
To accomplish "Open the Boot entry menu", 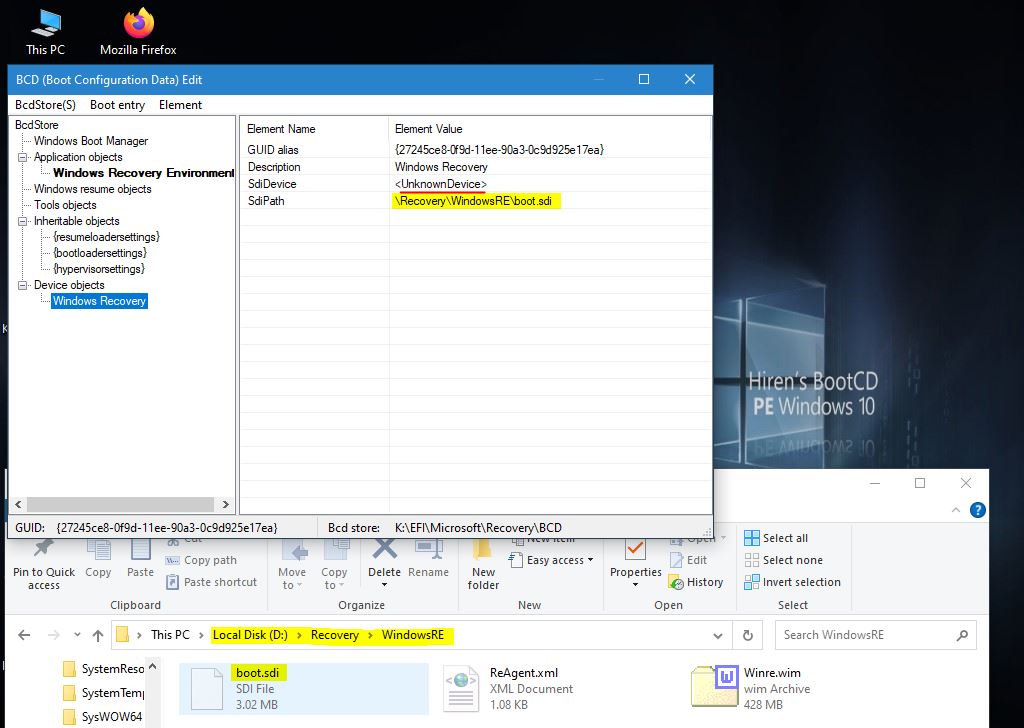I will coord(117,105).
